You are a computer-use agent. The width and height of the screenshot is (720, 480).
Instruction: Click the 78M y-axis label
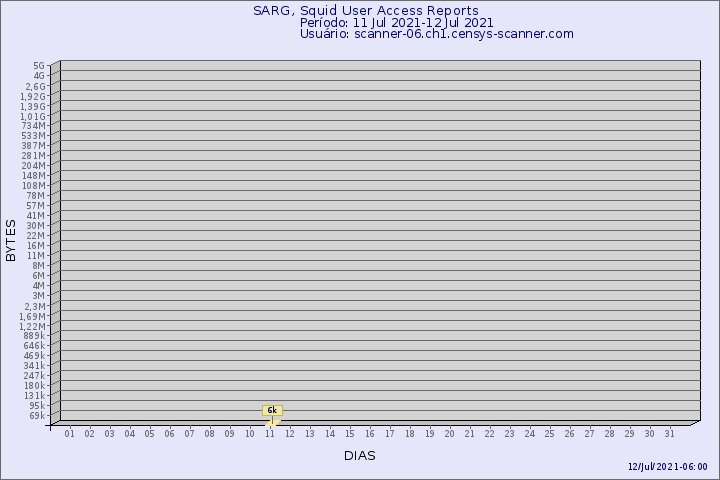pyautogui.click(x=36, y=196)
